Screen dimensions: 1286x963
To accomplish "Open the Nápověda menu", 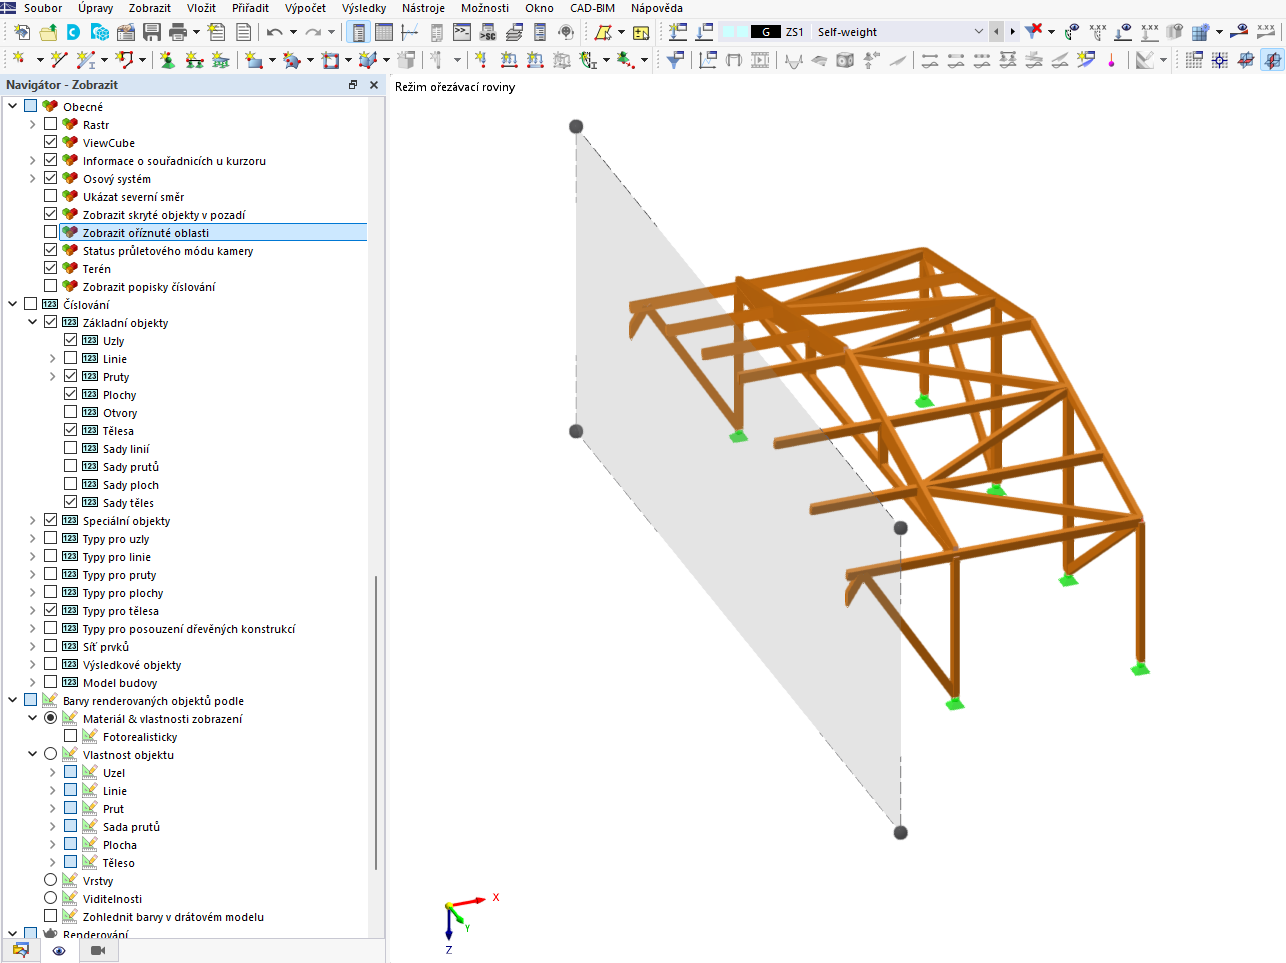I will 657,8.
